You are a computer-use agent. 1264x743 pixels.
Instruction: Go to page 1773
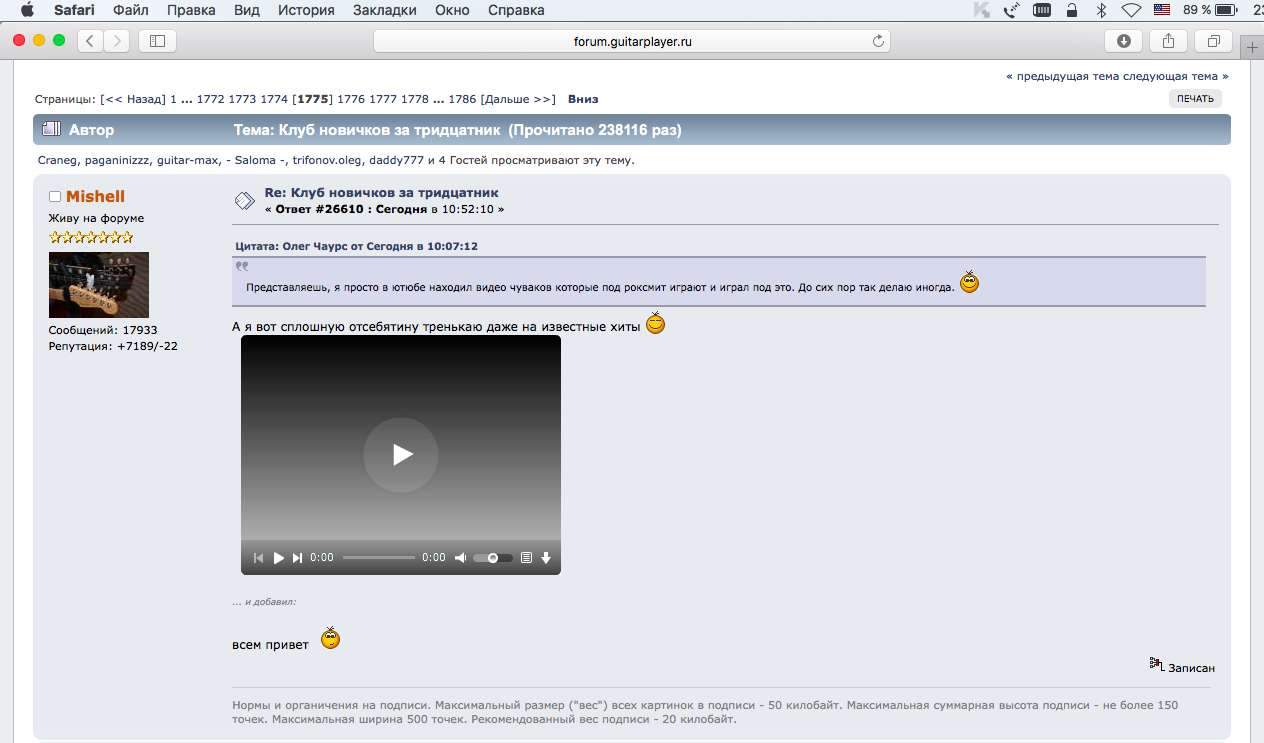click(x=242, y=99)
